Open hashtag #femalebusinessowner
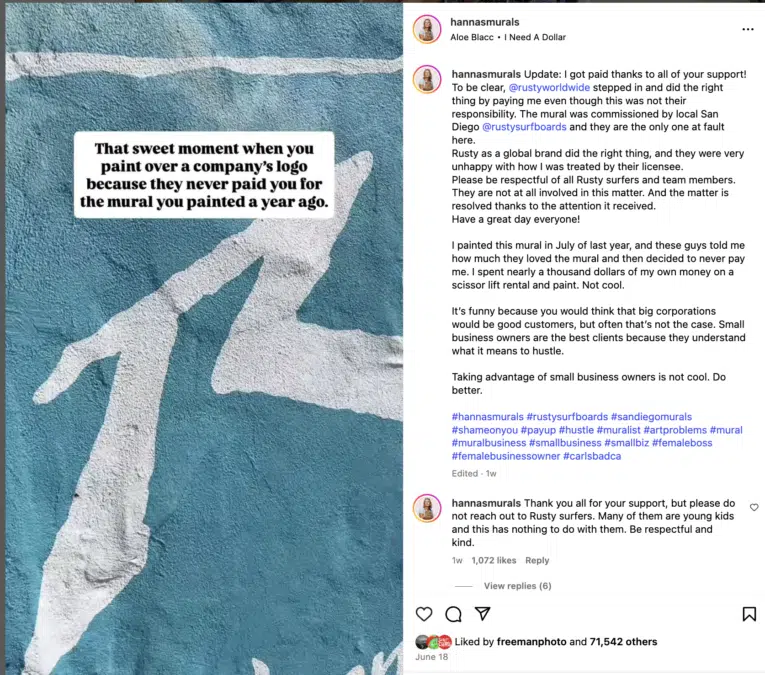765x675 pixels. pos(506,456)
